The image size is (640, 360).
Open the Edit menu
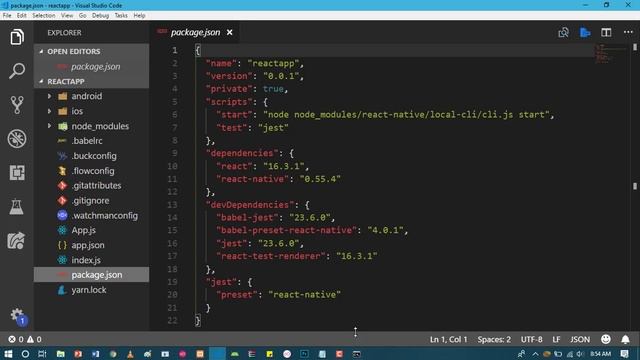point(22,16)
